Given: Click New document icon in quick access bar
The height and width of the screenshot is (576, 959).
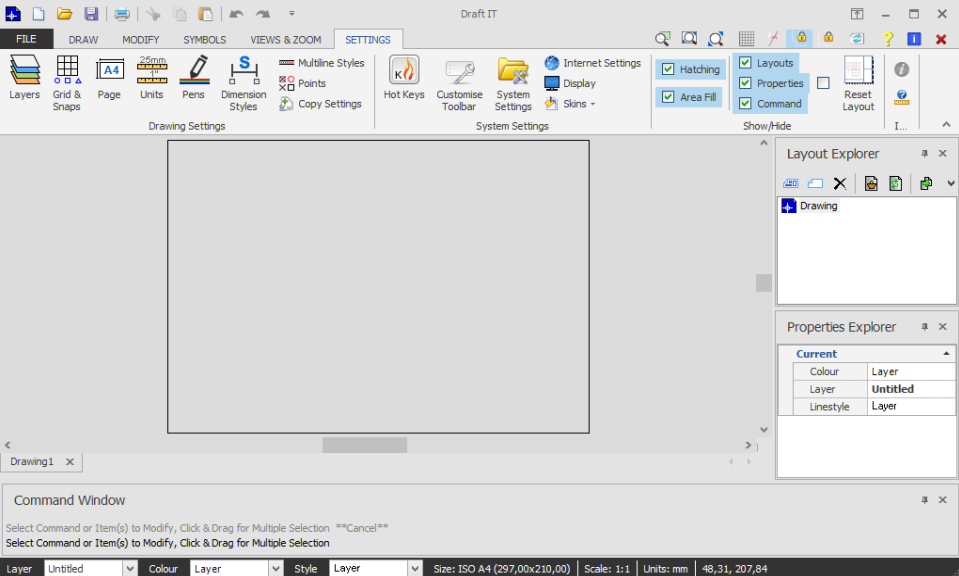Looking at the screenshot, I should pyautogui.click(x=39, y=13).
